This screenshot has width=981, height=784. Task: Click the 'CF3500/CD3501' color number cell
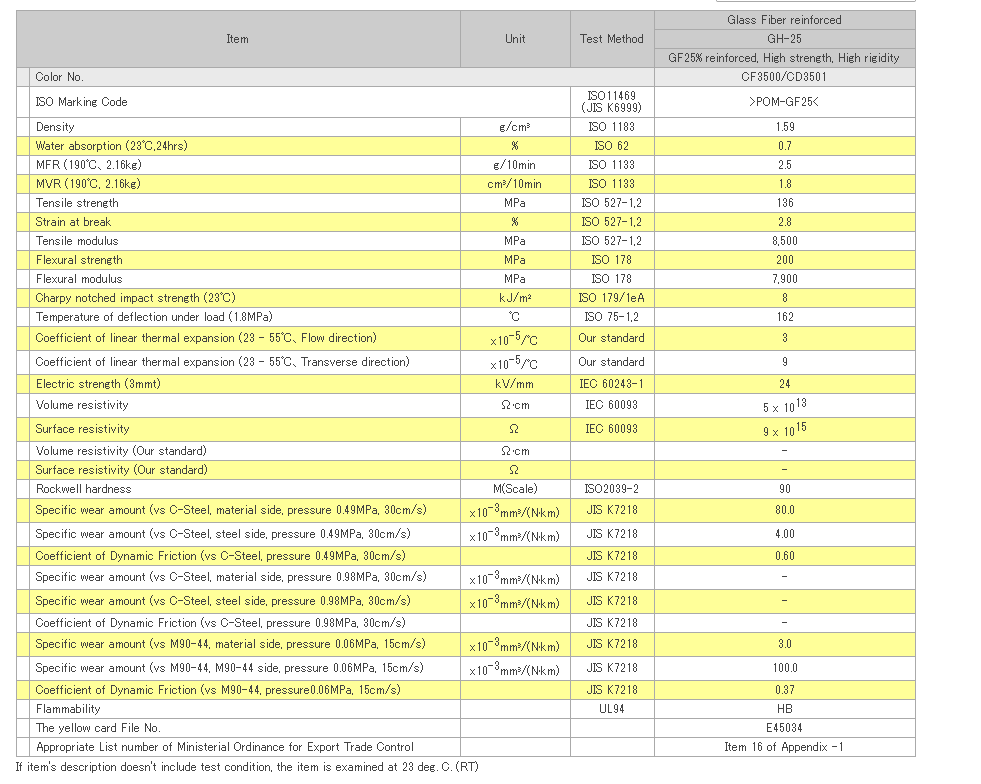(784, 77)
